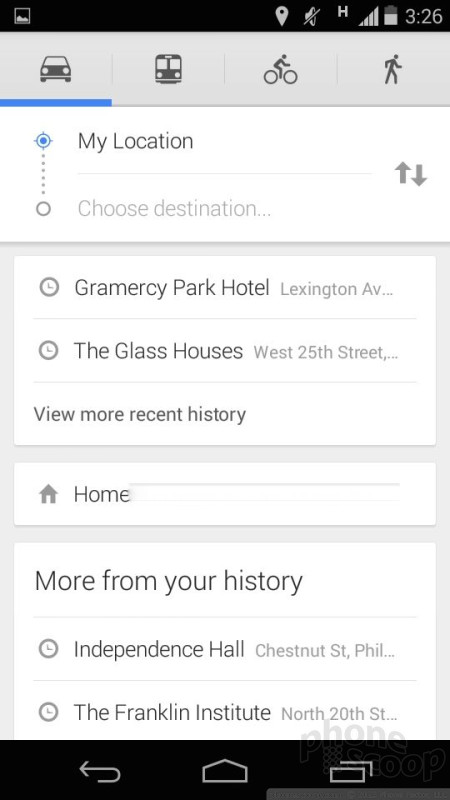Swap start and destination arrows
450x800 pixels.
click(x=411, y=174)
